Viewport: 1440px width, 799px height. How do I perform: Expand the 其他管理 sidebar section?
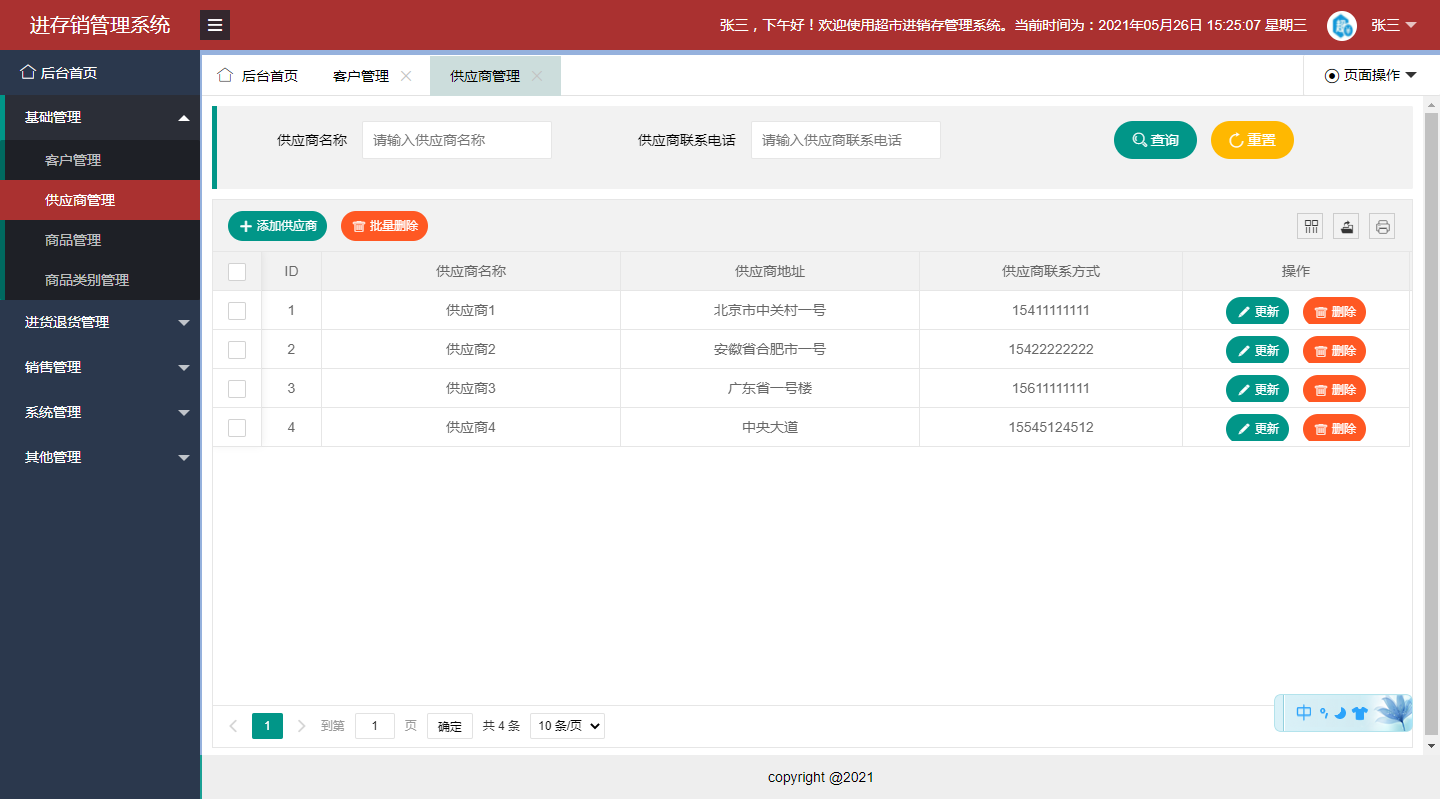(x=100, y=457)
